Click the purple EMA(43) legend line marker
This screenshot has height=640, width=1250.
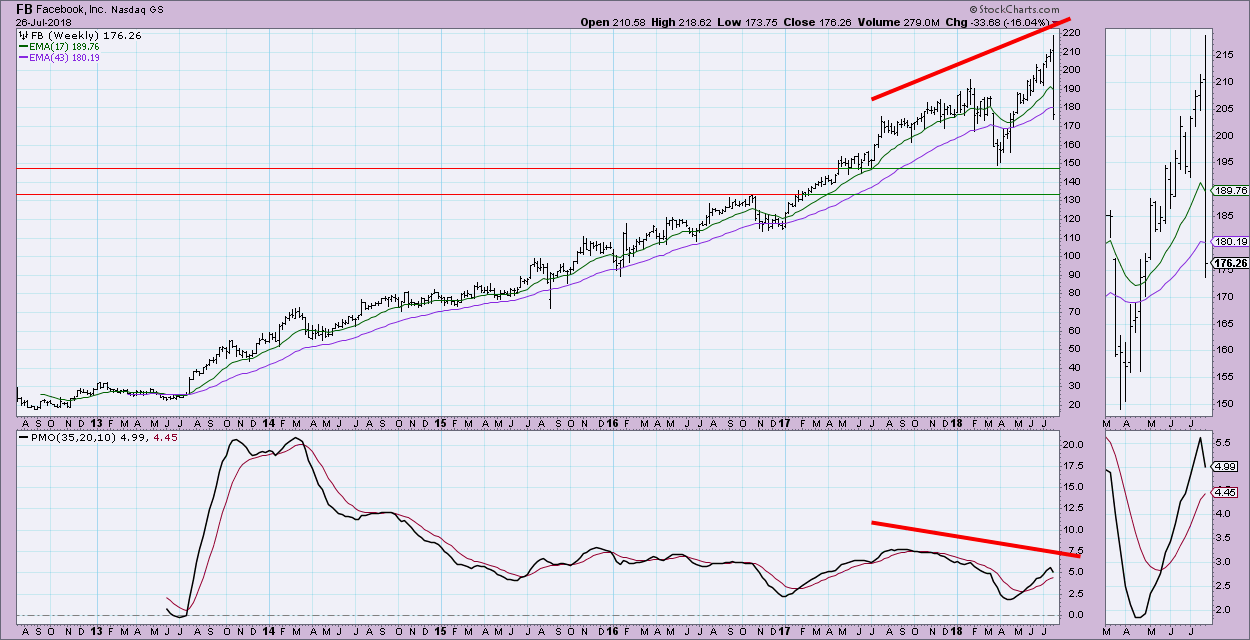pyautogui.click(x=25, y=58)
